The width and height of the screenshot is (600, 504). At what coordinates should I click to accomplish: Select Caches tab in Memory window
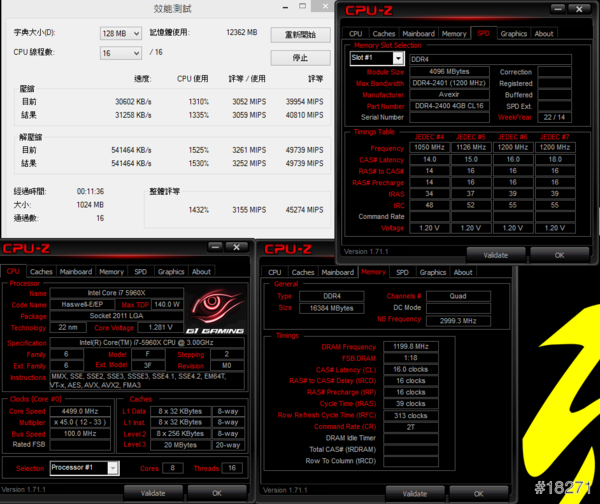click(x=303, y=272)
